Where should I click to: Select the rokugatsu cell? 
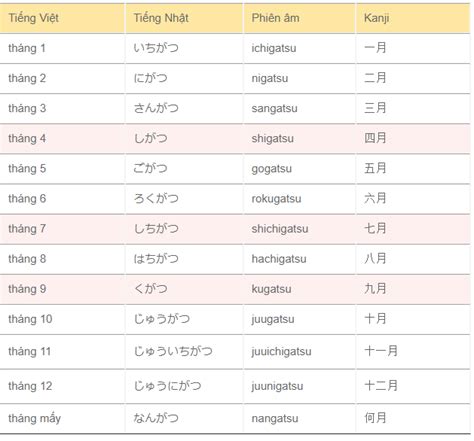(x=300, y=199)
